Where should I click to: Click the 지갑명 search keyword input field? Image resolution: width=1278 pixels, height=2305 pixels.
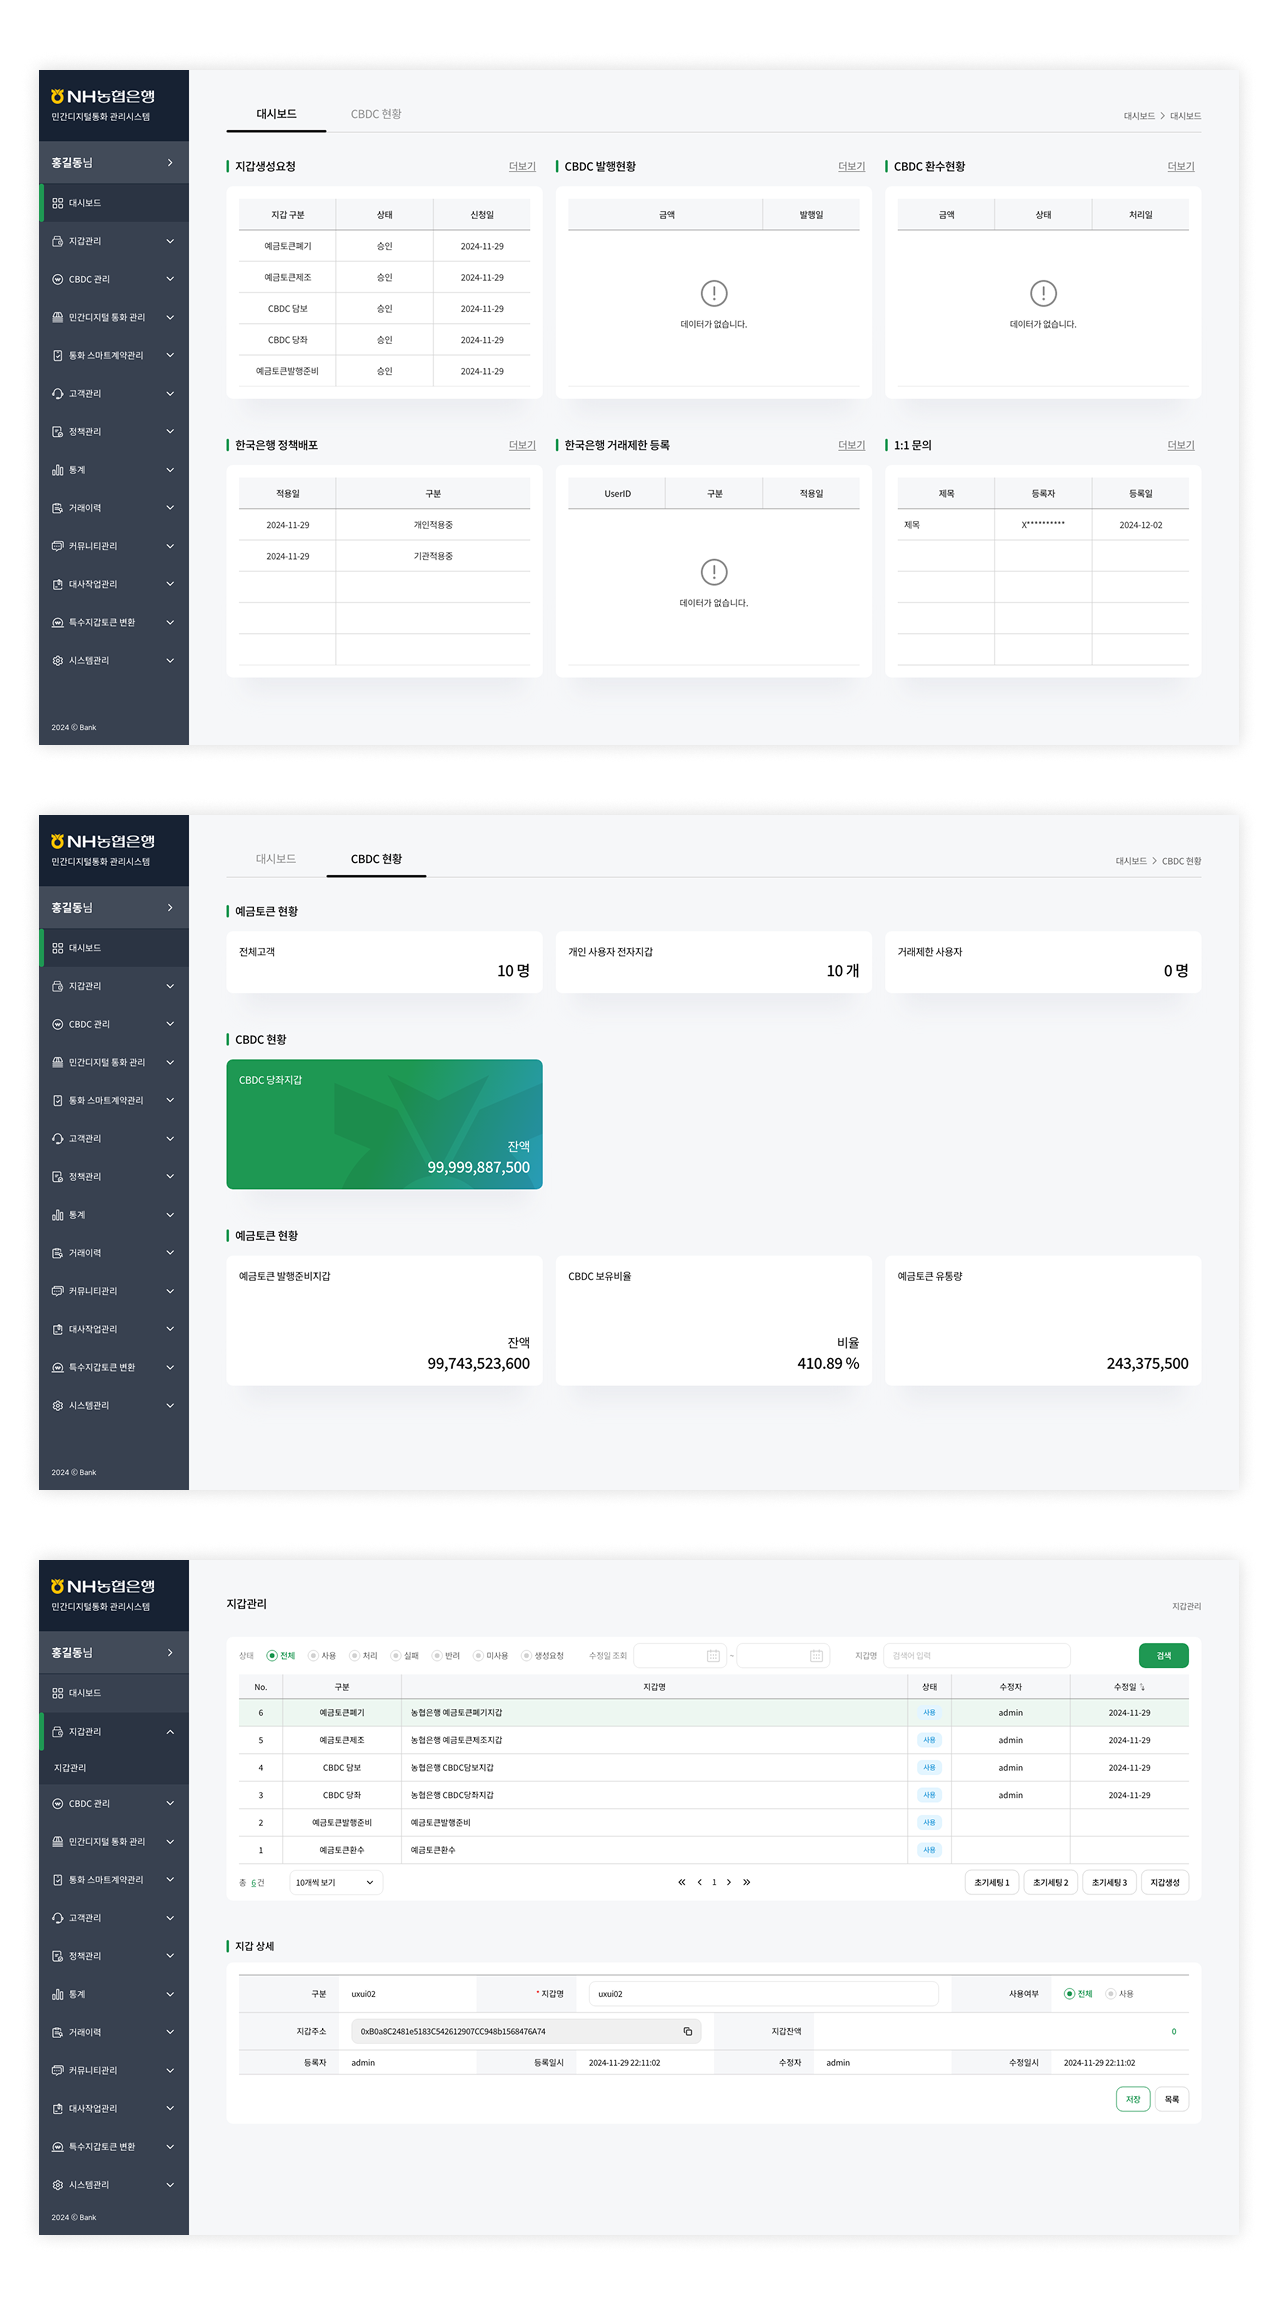coord(976,1656)
